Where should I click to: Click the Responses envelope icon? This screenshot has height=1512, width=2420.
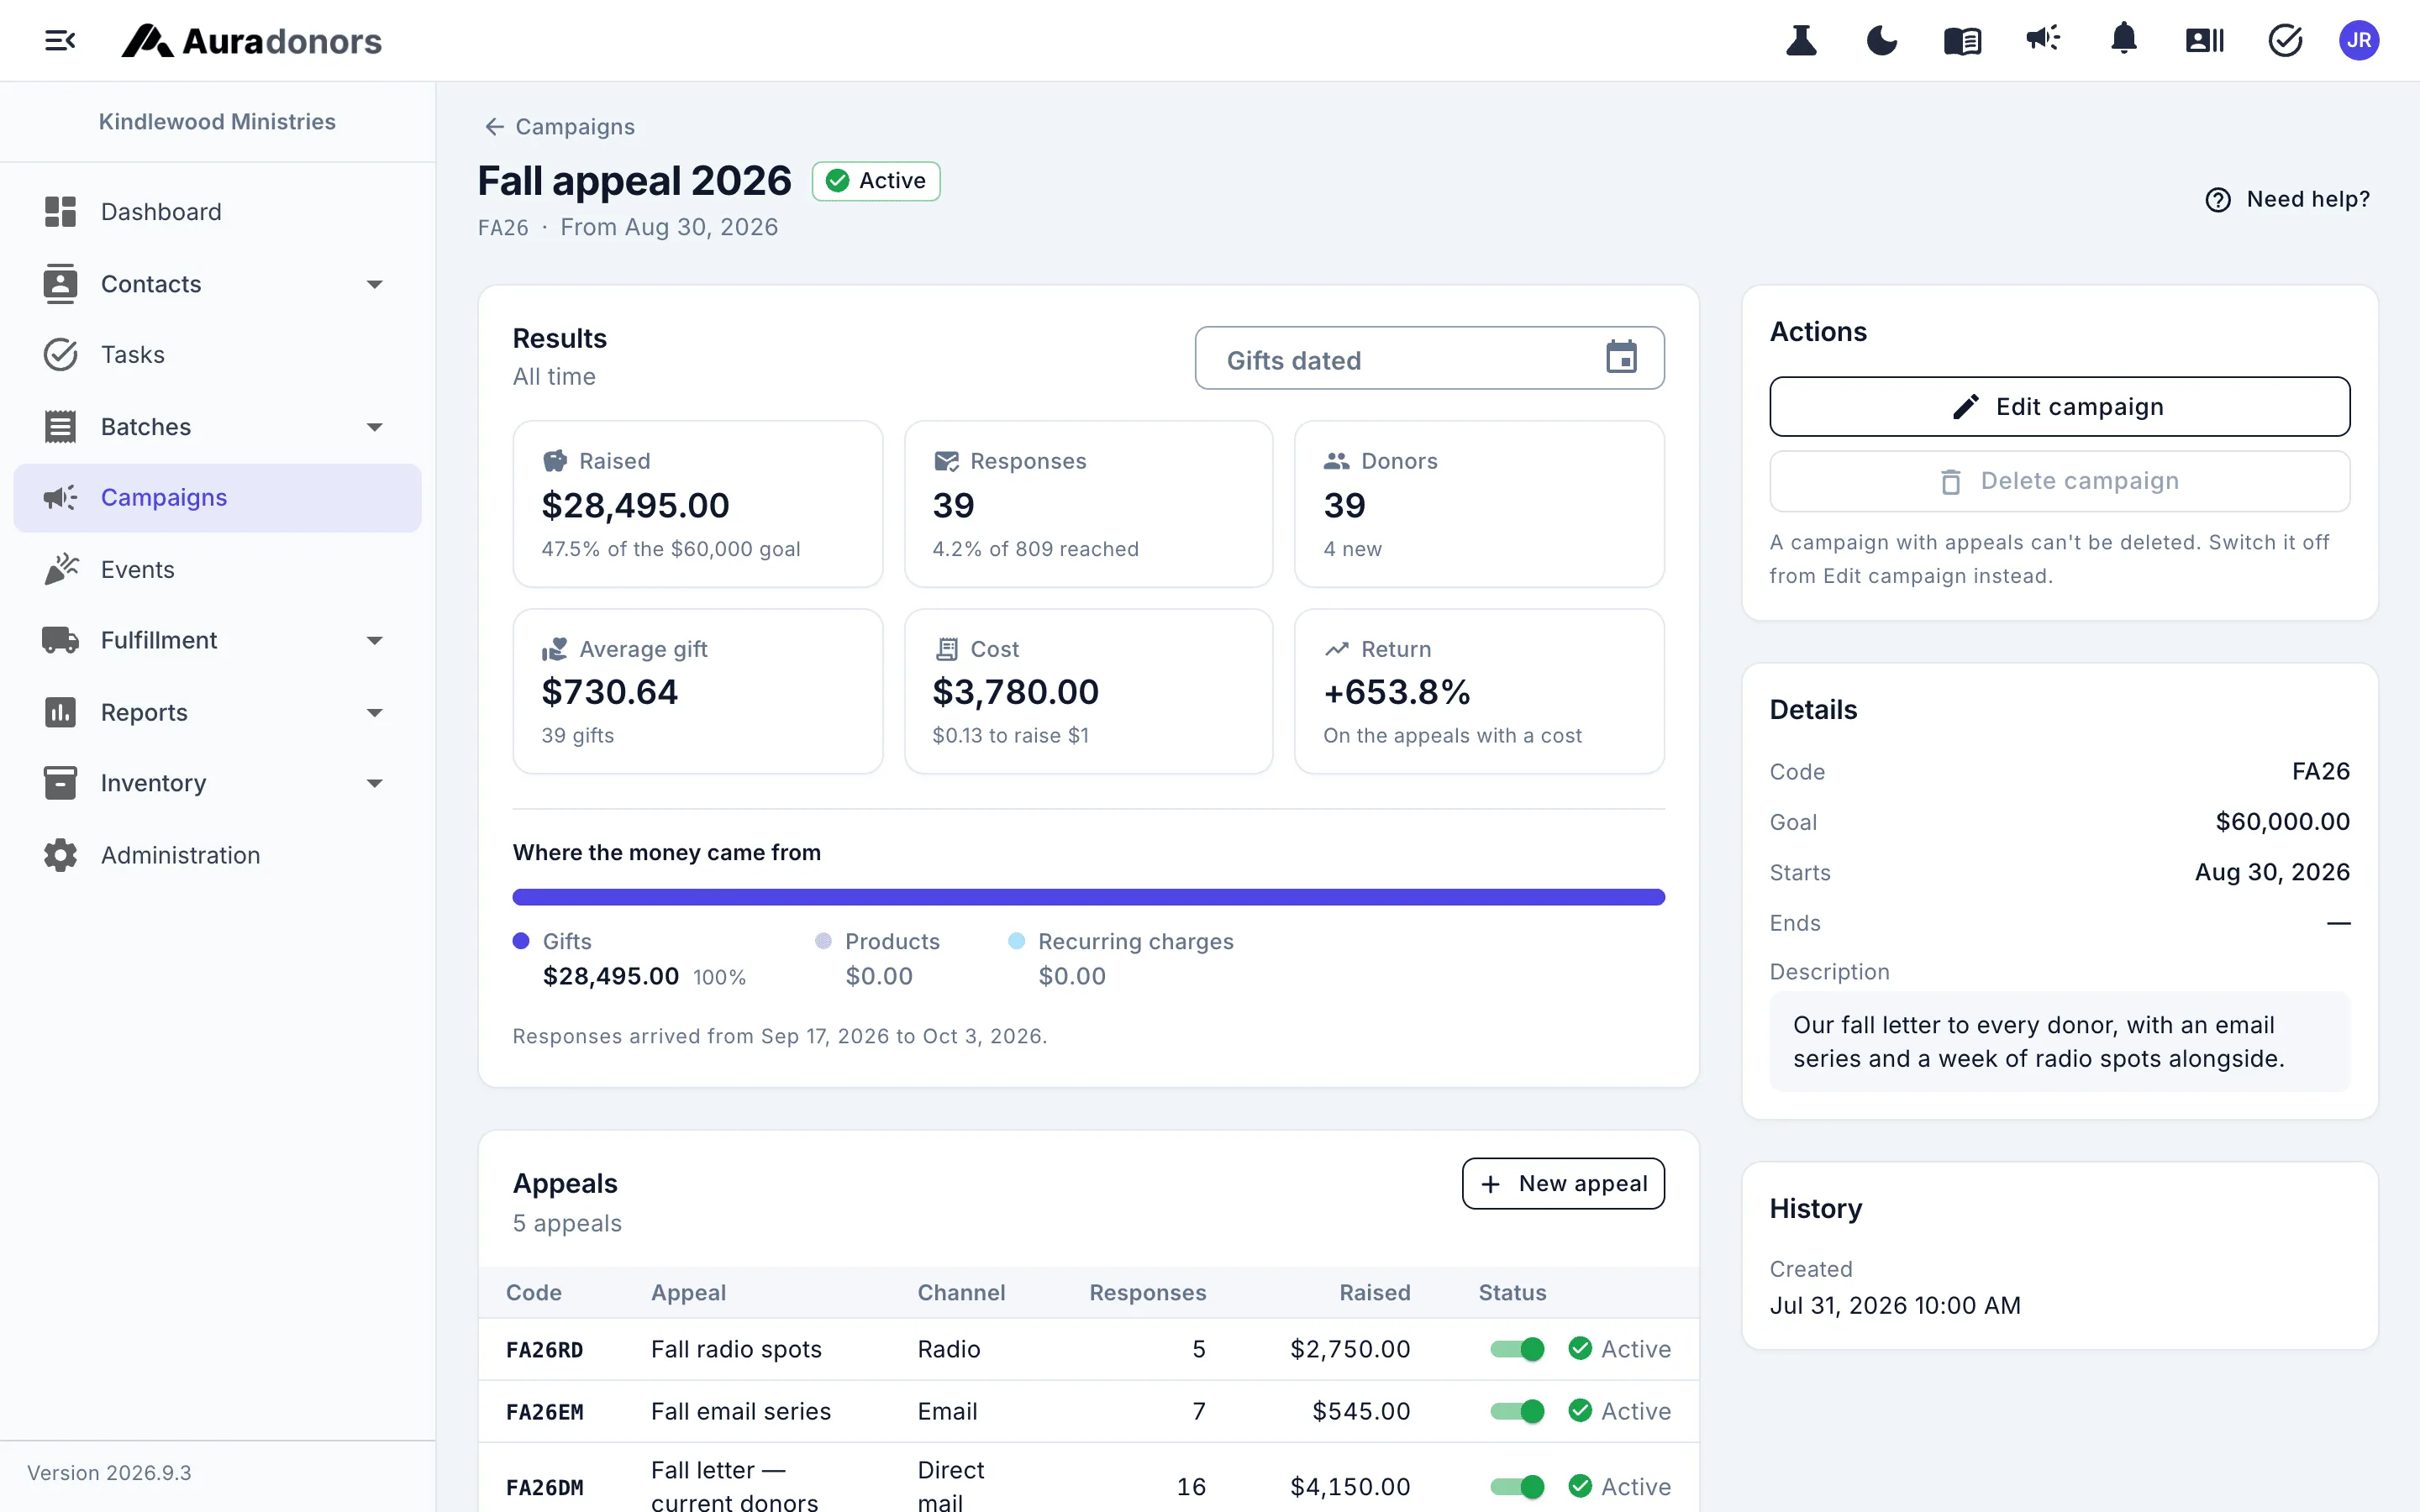pyautogui.click(x=946, y=461)
